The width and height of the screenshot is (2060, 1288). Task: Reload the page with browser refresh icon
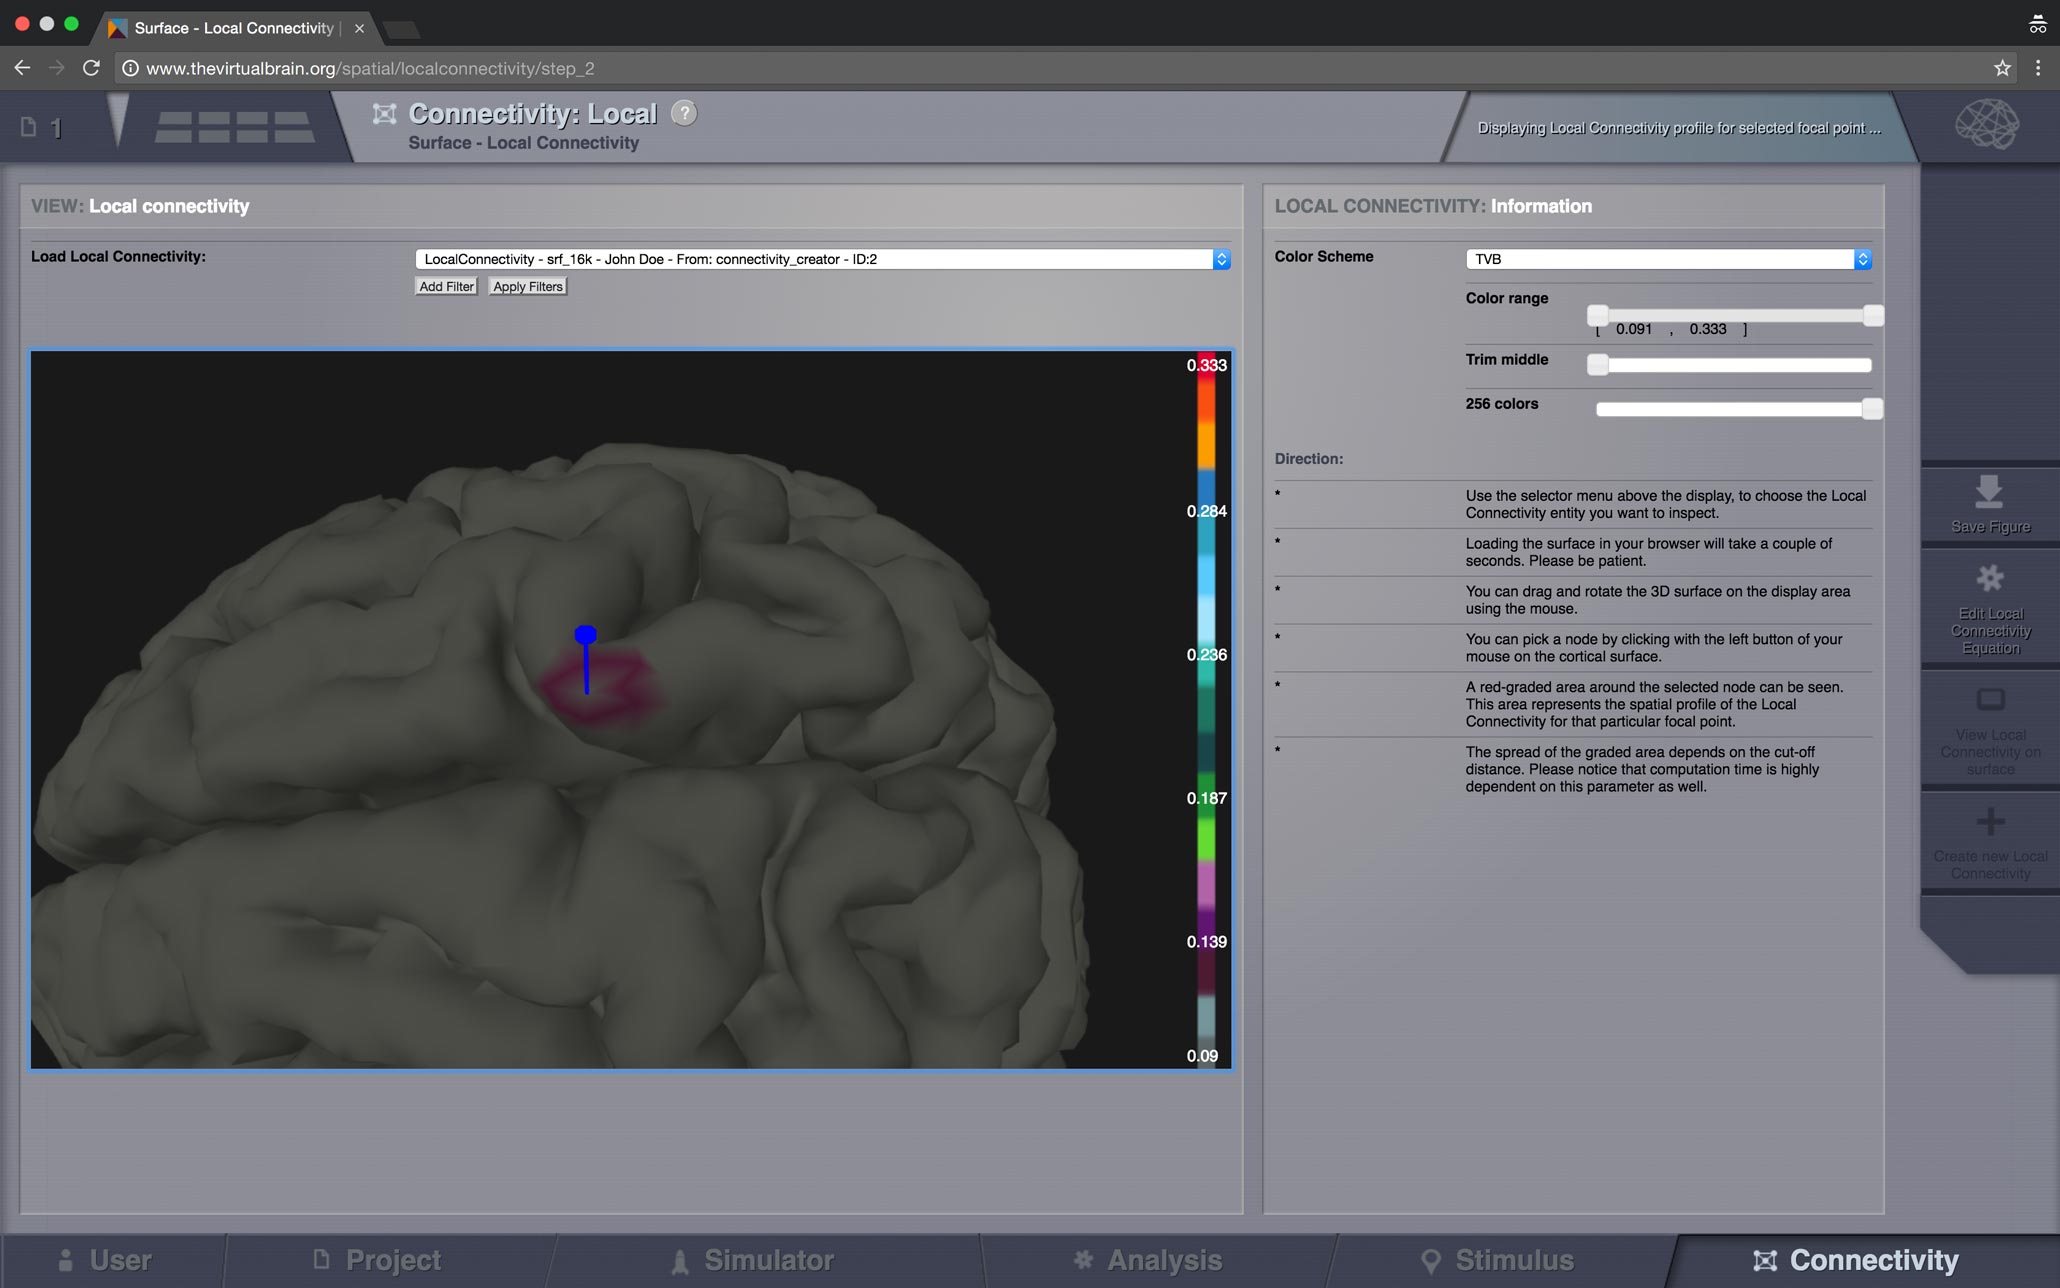pyautogui.click(x=91, y=68)
